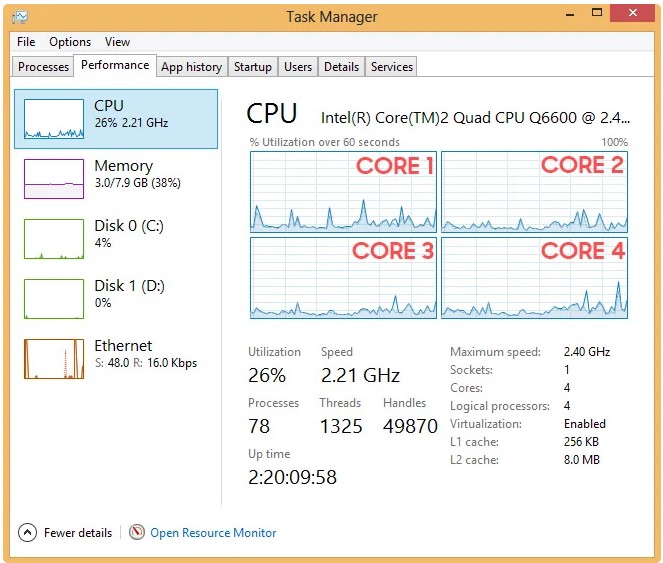Collapse view with Fewer details arrow icon
This screenshot has height=563, width=663.
pyautogui.click(x=27, y=533)
